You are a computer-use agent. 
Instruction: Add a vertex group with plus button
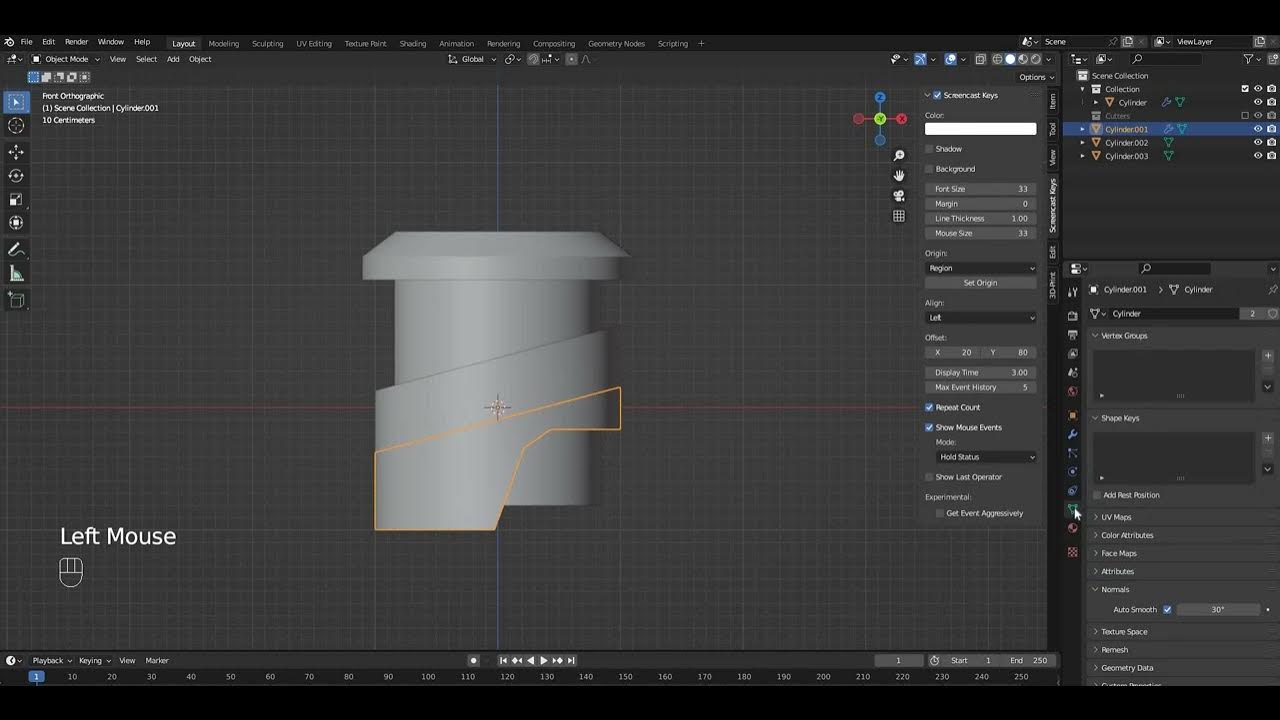(x=1268, y=355)
